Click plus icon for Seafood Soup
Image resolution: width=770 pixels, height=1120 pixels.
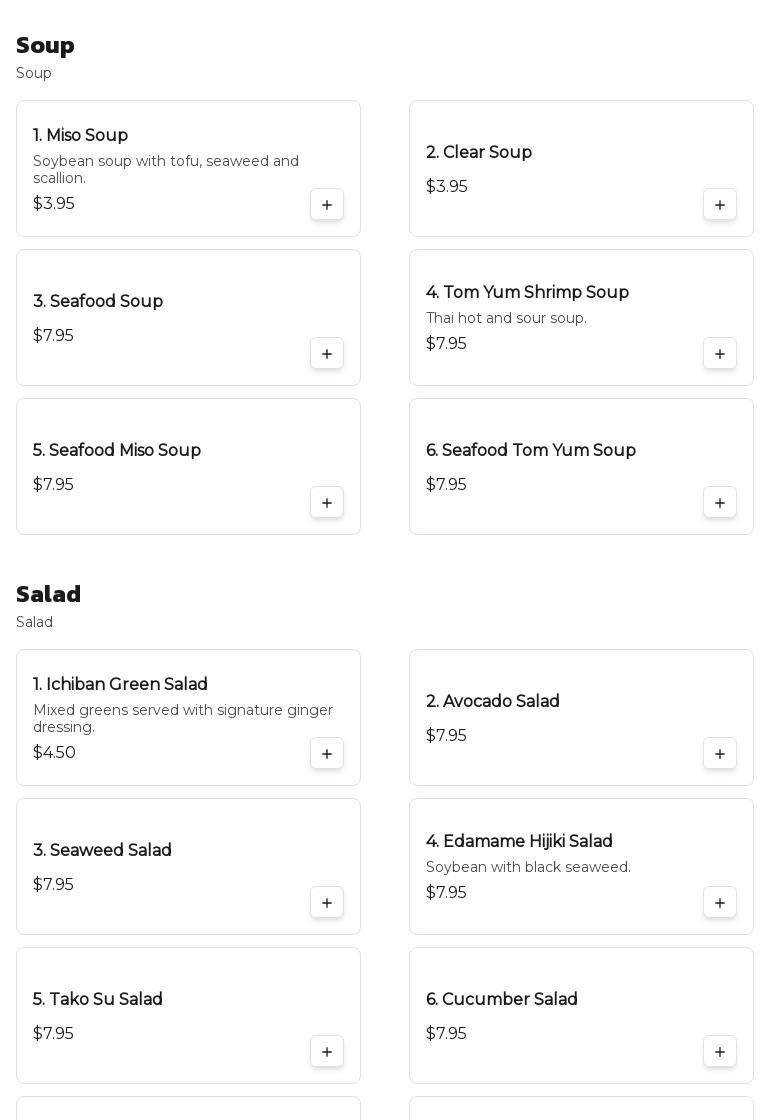[327, 354]
